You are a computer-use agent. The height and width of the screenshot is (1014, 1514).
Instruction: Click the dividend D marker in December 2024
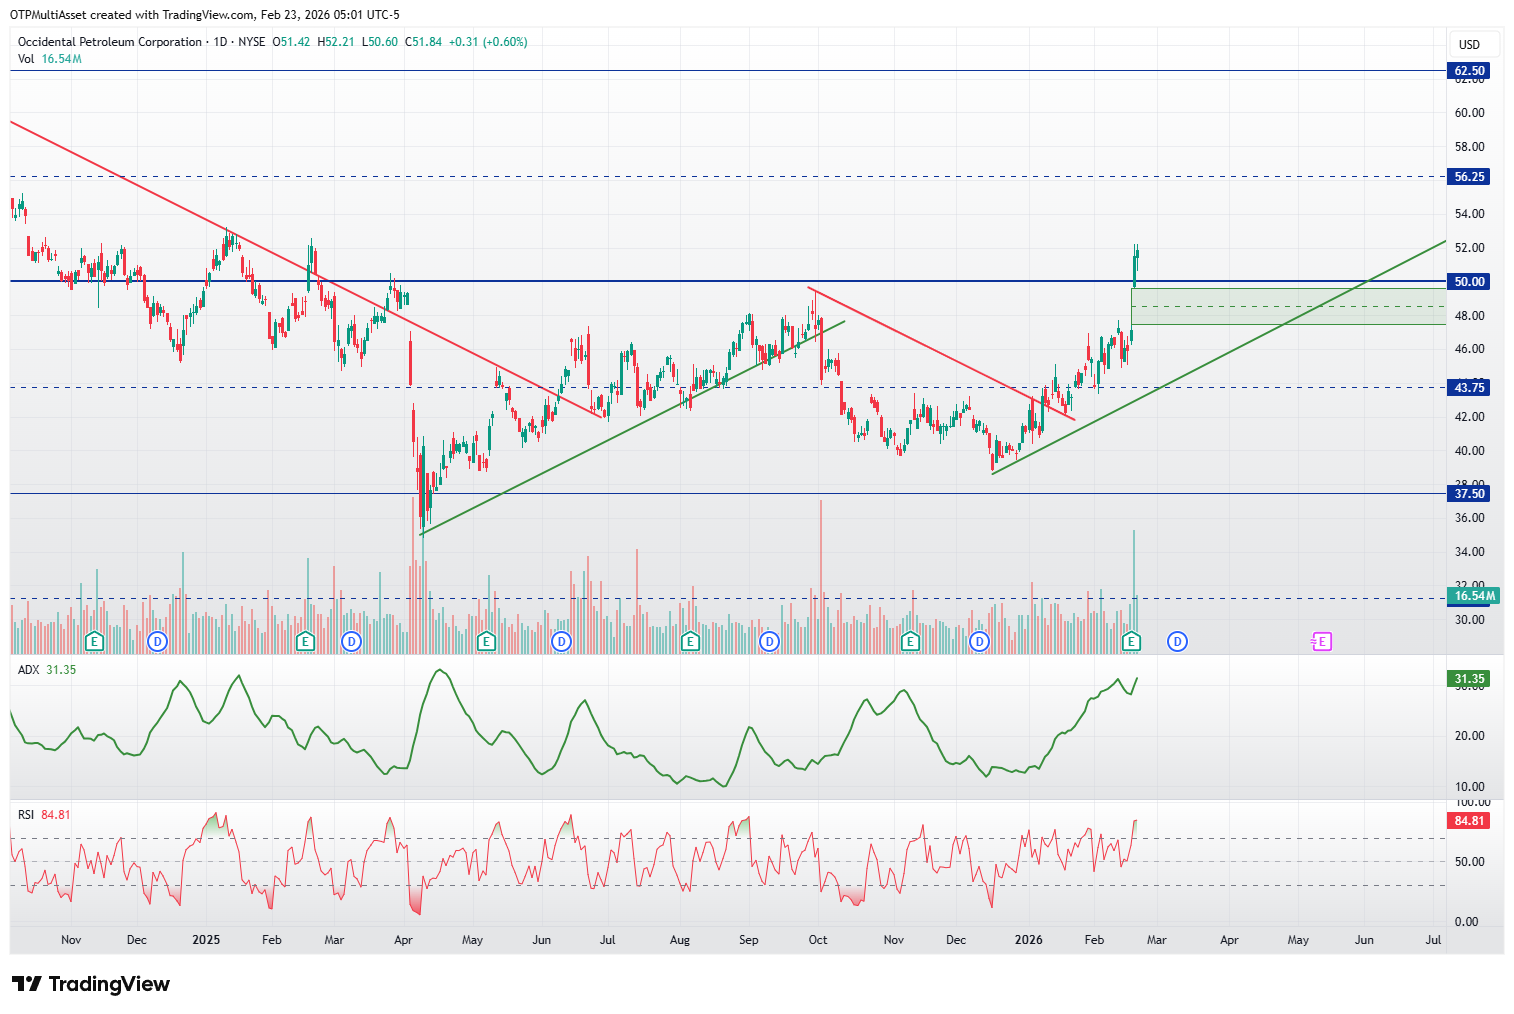click(x=157, y=641)
